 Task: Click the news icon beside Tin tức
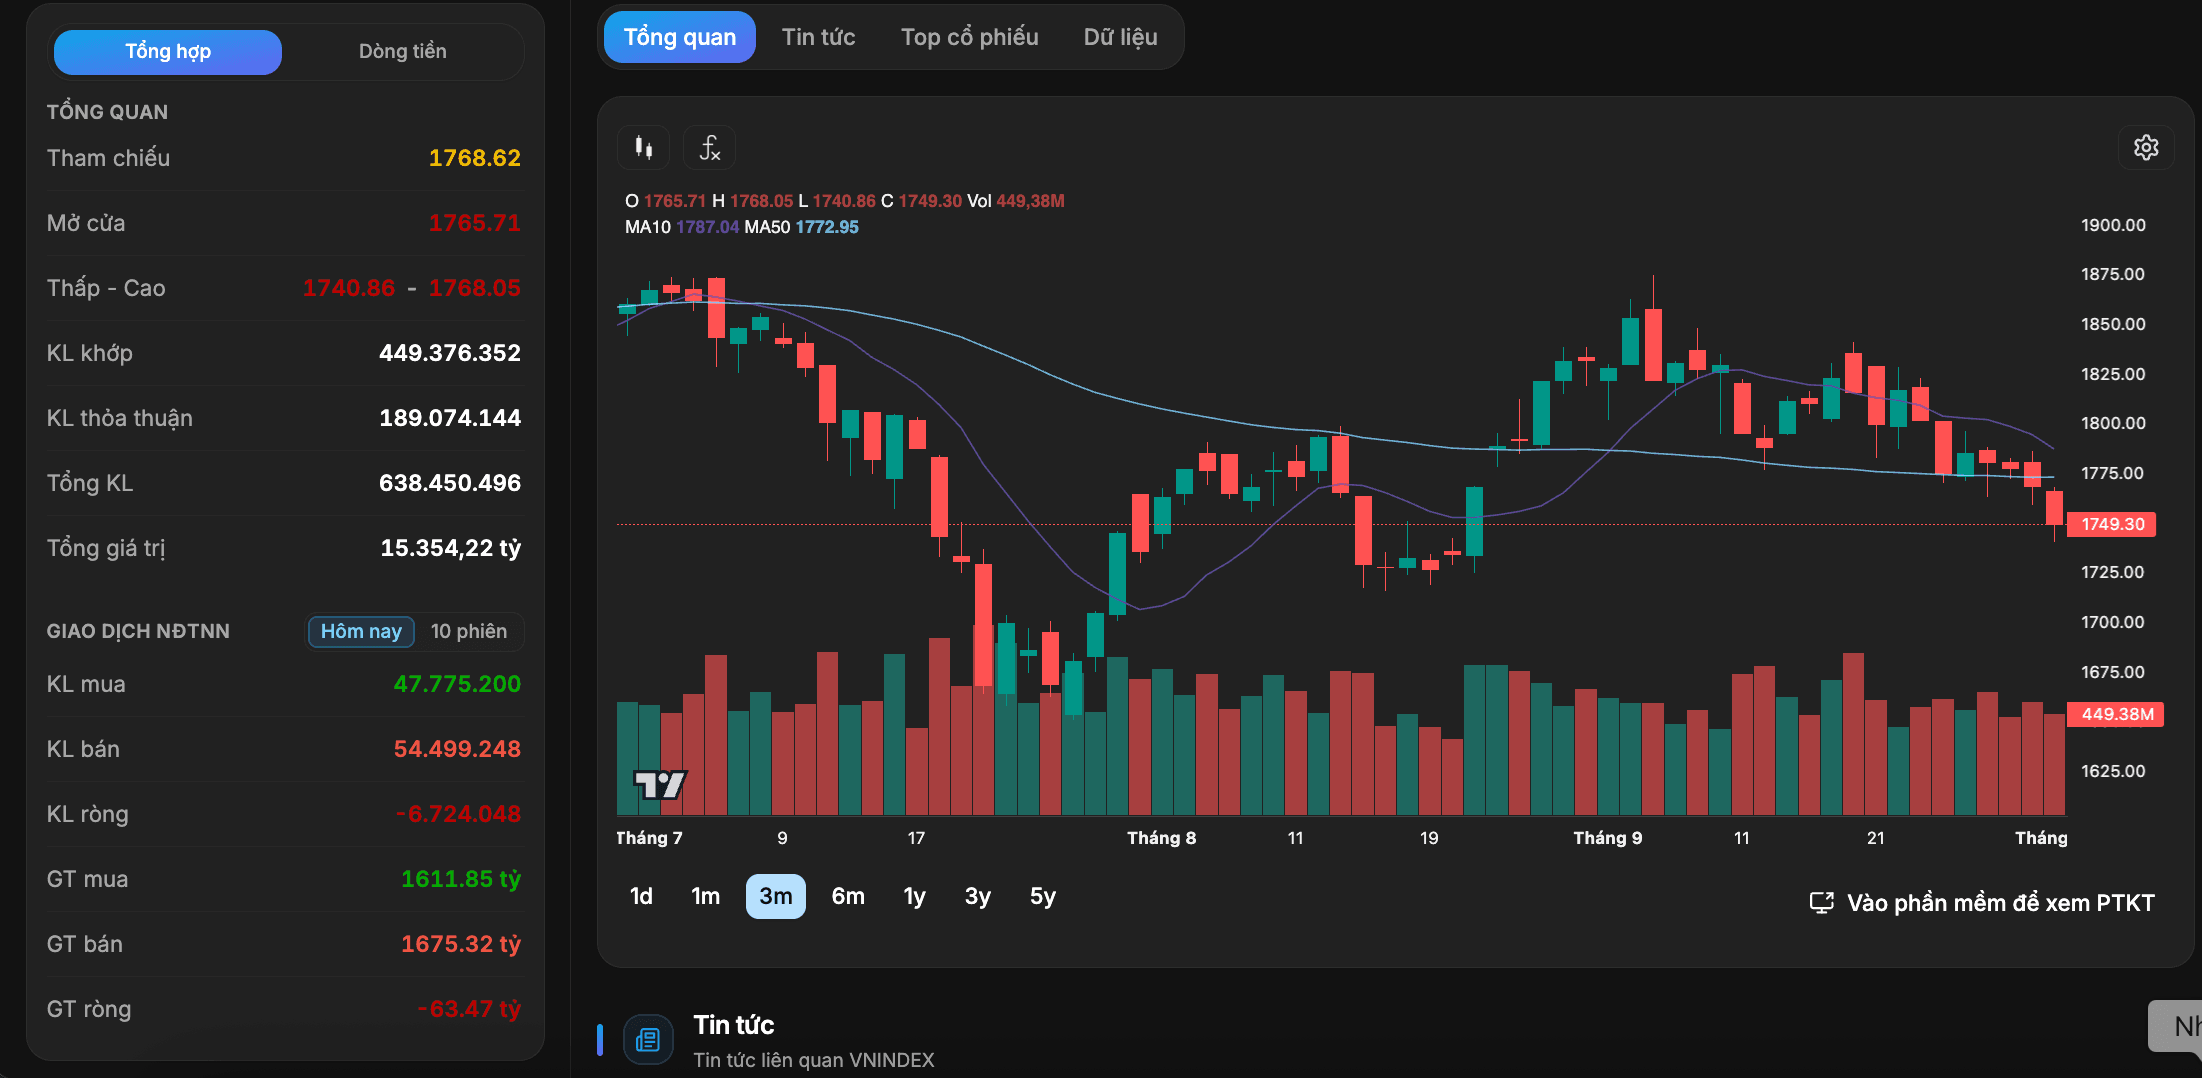point(647,1040)
